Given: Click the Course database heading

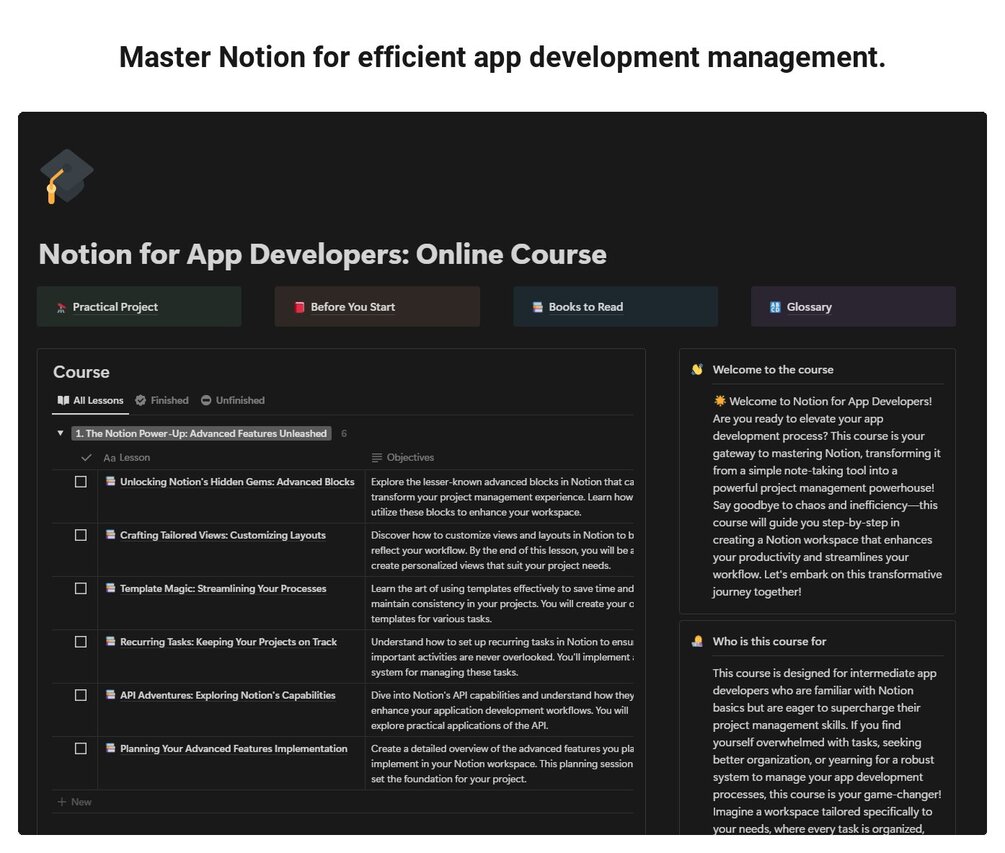Looking at the screenshot, I should 81,372.
